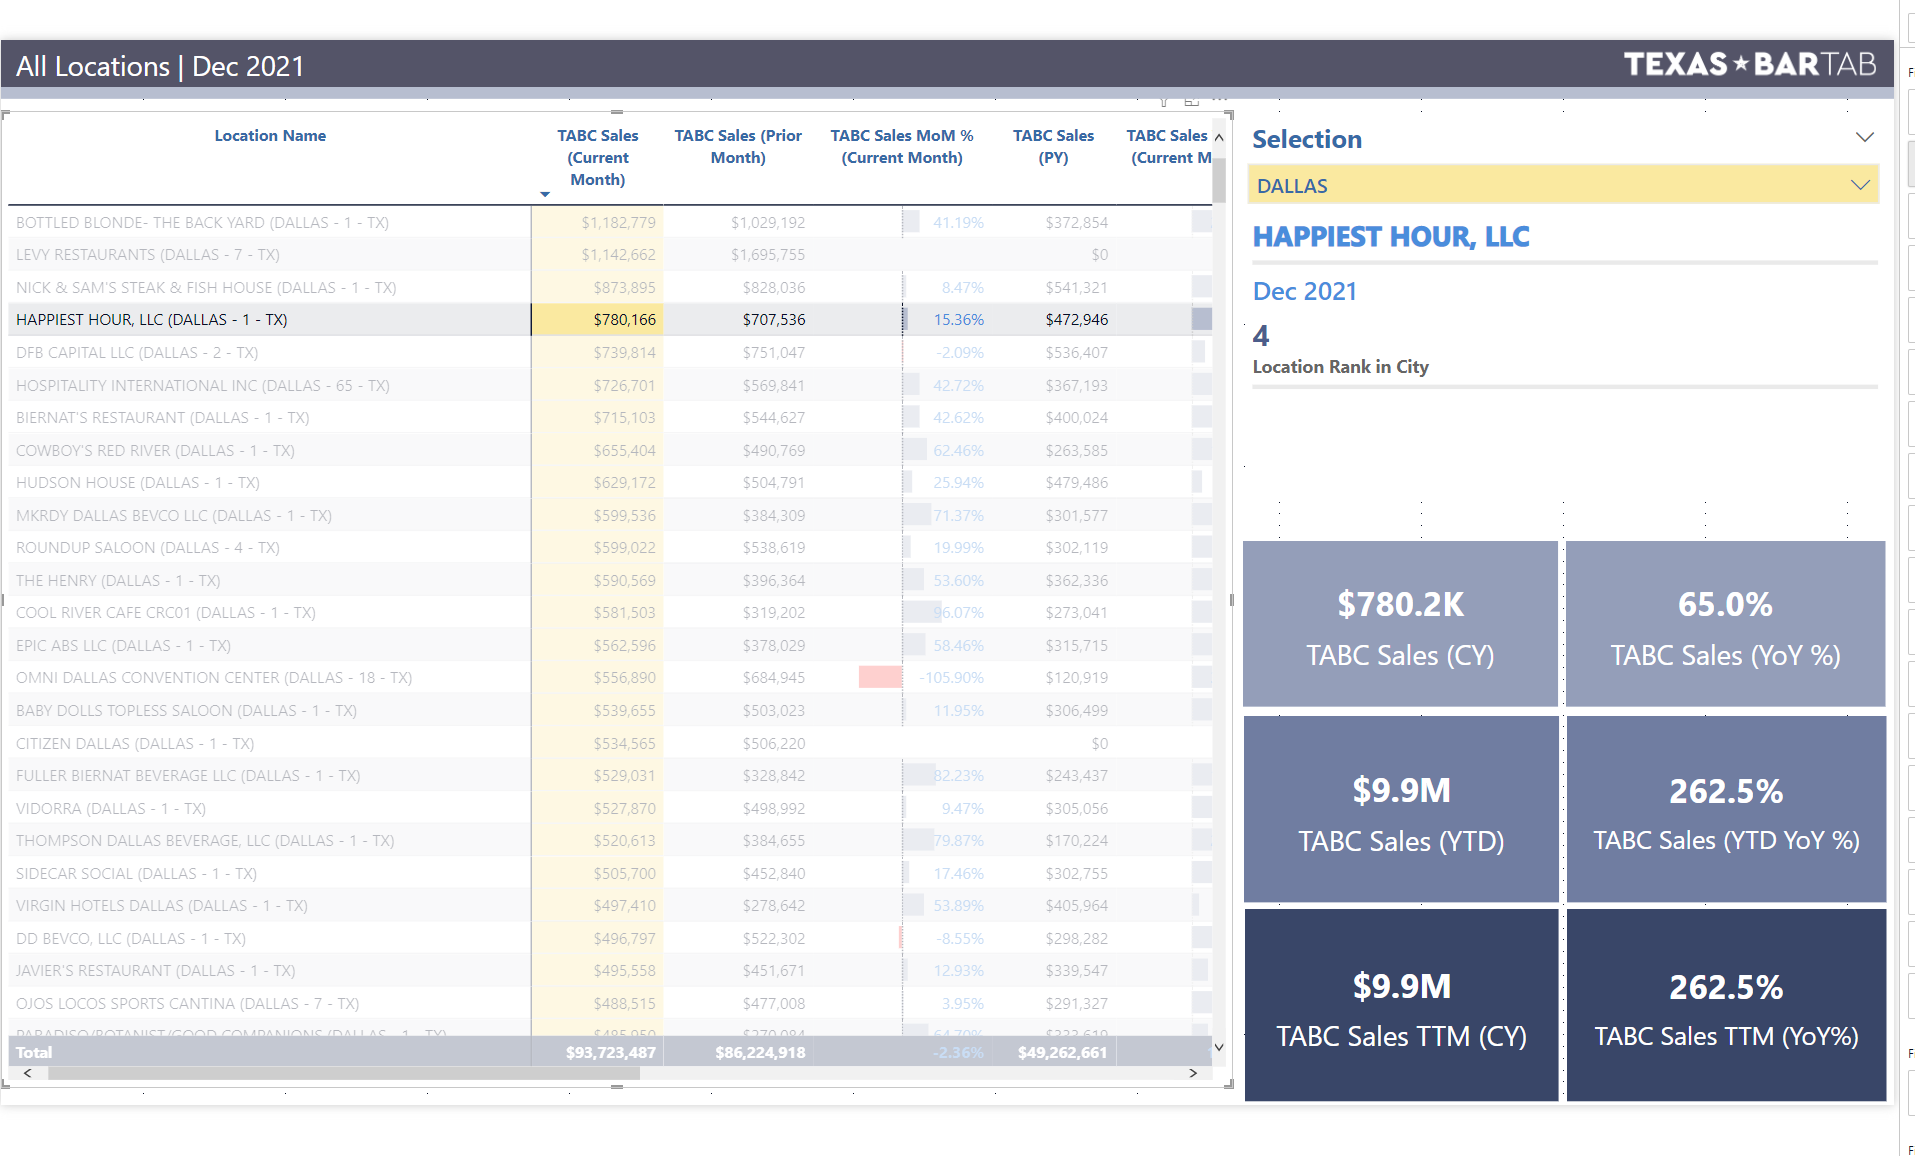The width and height of the screenshot is (1915, 1156).
Task: Click the $9.9M TABC Sales (YTD) card
Action: click(x=1400, y=809)
